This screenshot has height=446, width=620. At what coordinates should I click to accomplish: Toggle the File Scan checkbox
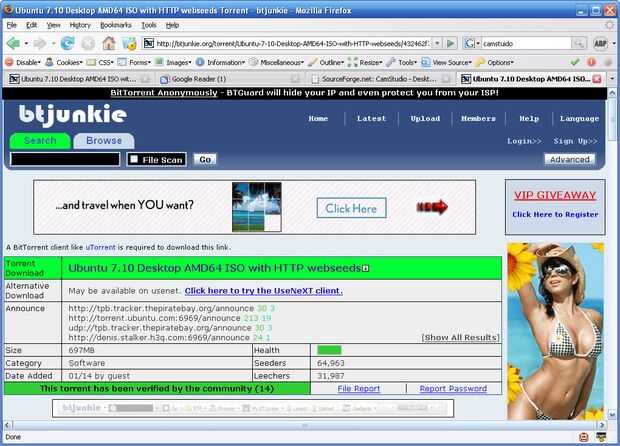point(134,159)
